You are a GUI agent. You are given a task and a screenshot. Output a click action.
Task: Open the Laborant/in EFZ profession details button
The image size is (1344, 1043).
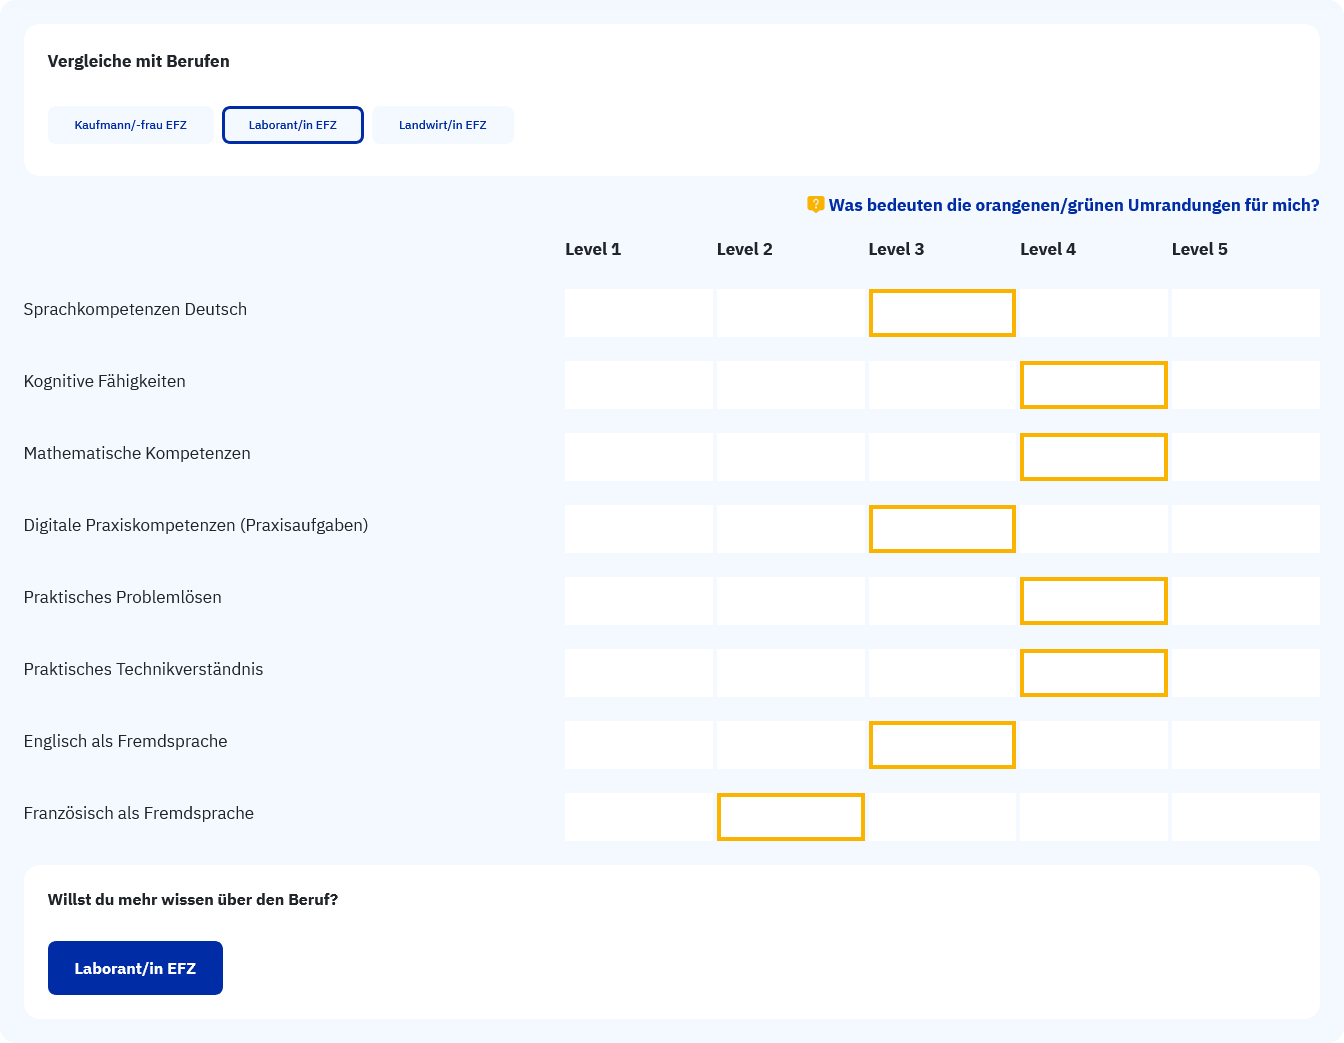pyautogui.click(x=135, y=968)
